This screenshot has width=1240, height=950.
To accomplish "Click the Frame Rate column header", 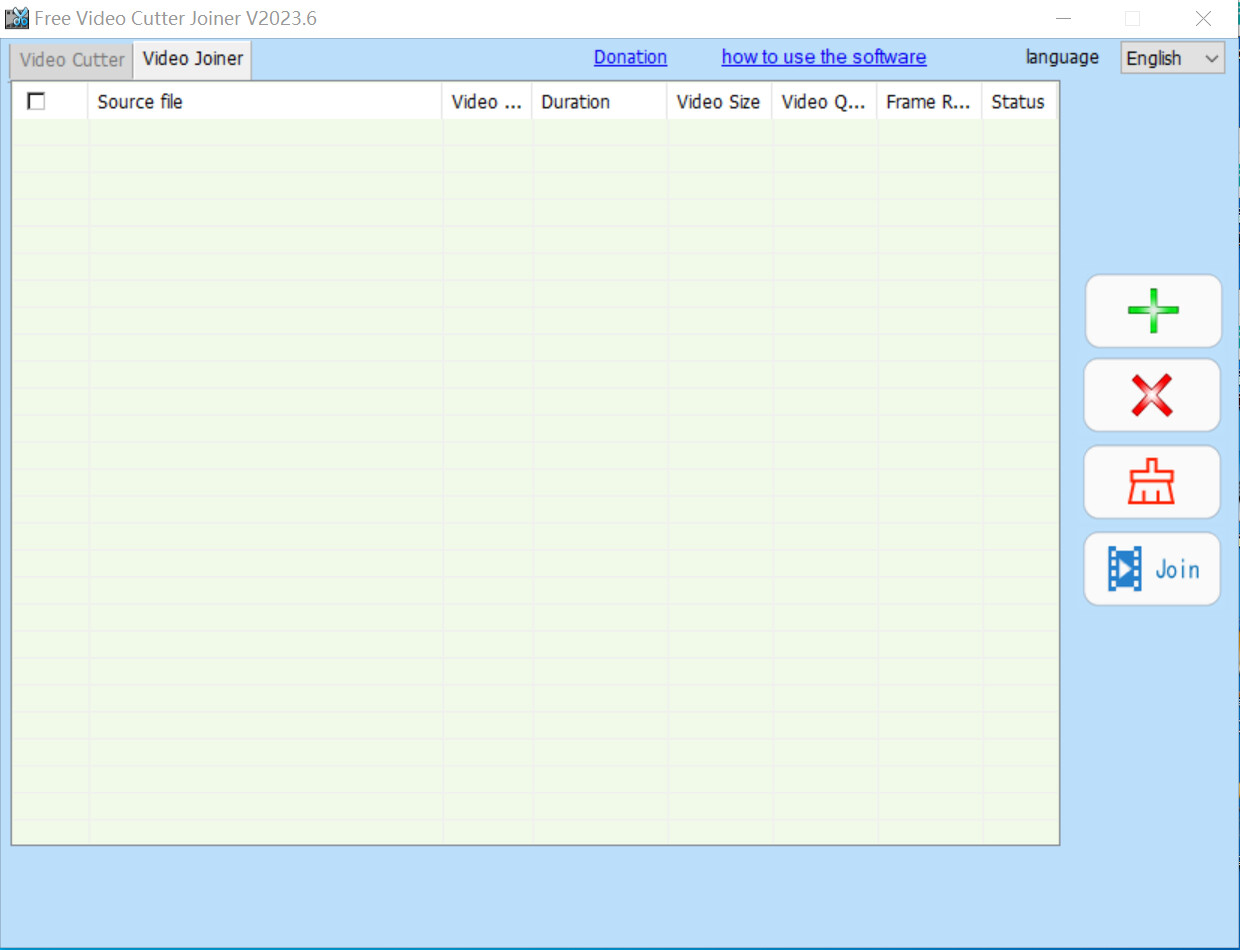I will (x=928, y=102).
